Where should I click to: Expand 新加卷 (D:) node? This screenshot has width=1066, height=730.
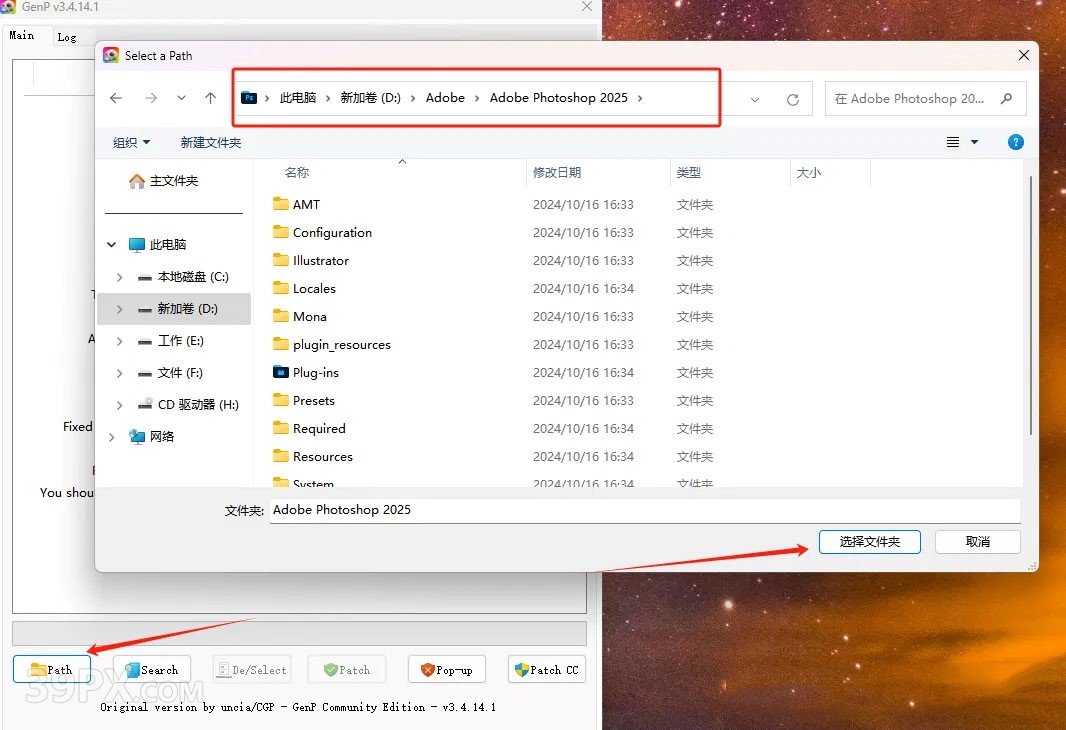pos(120,309)
